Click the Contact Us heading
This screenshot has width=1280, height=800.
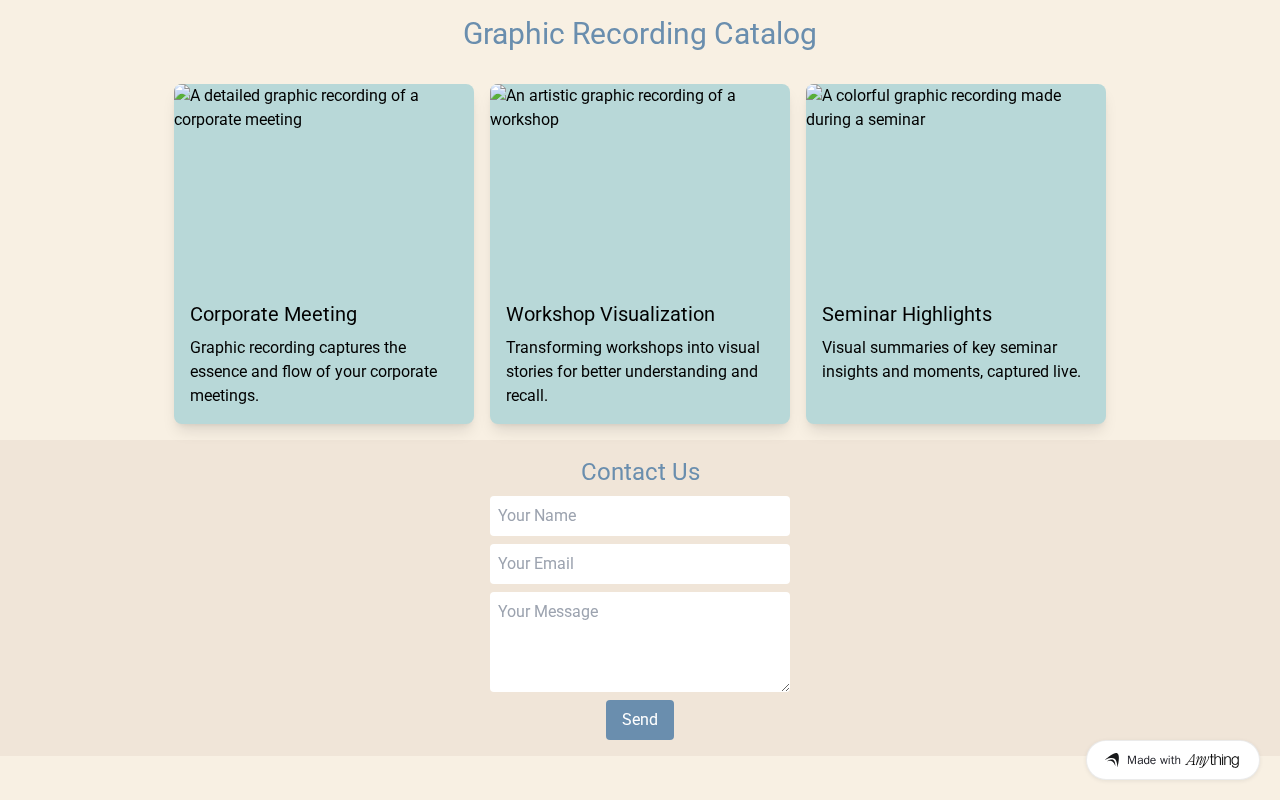640,472
